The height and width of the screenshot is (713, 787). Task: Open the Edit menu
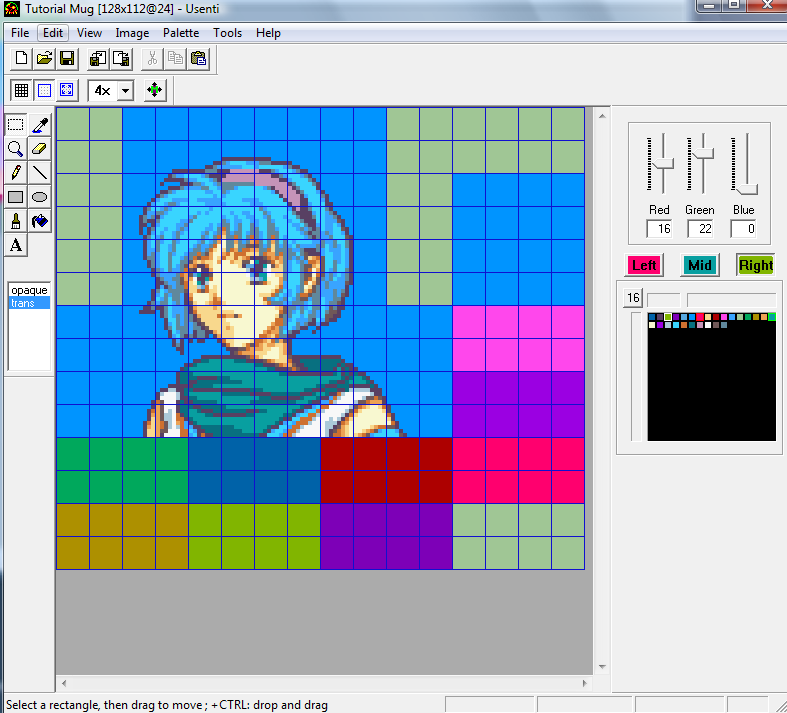click(x=53, y=33)
